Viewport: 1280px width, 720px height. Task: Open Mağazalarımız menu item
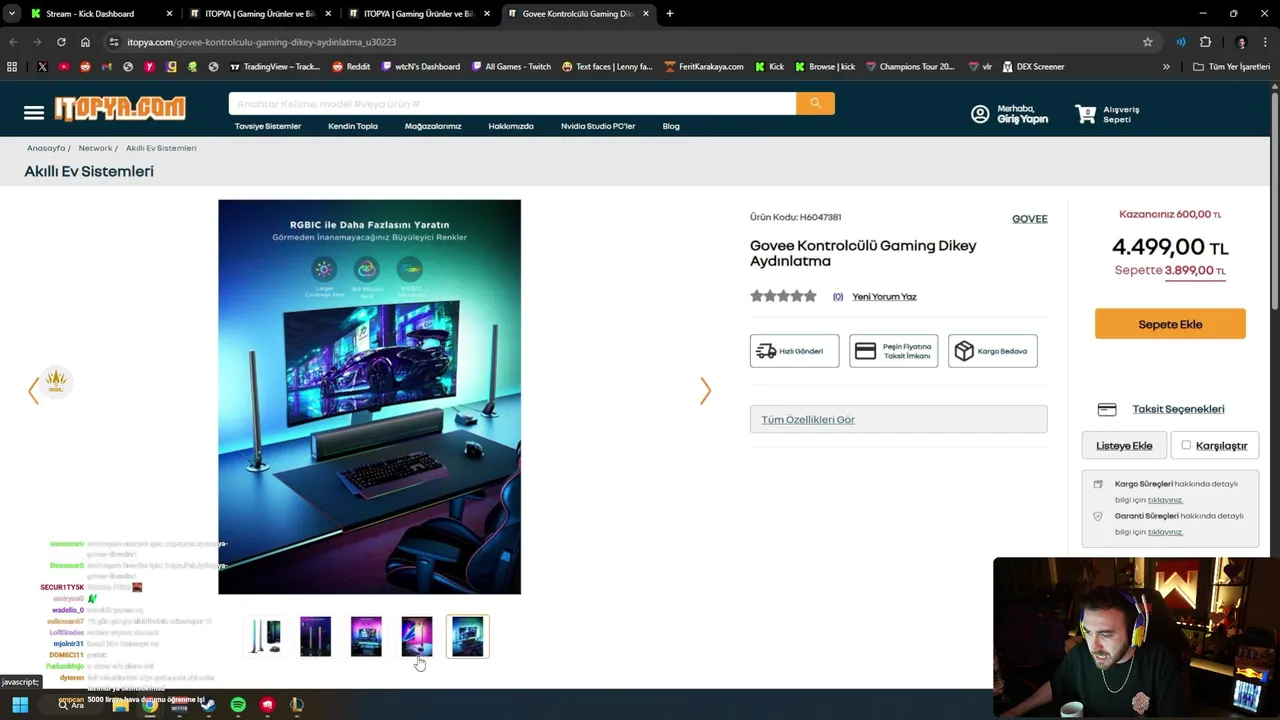tap(433, 126)
